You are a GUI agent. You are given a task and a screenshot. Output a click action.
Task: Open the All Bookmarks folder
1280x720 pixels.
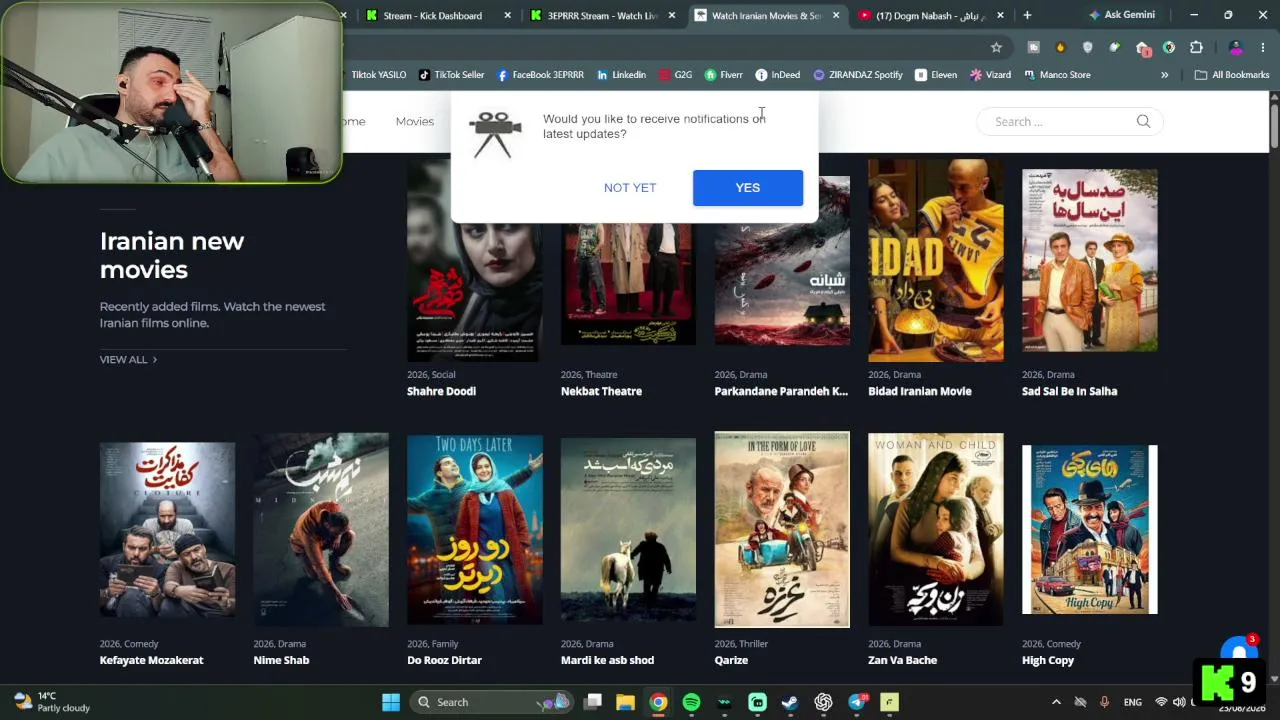click(x=1232, y=75)
